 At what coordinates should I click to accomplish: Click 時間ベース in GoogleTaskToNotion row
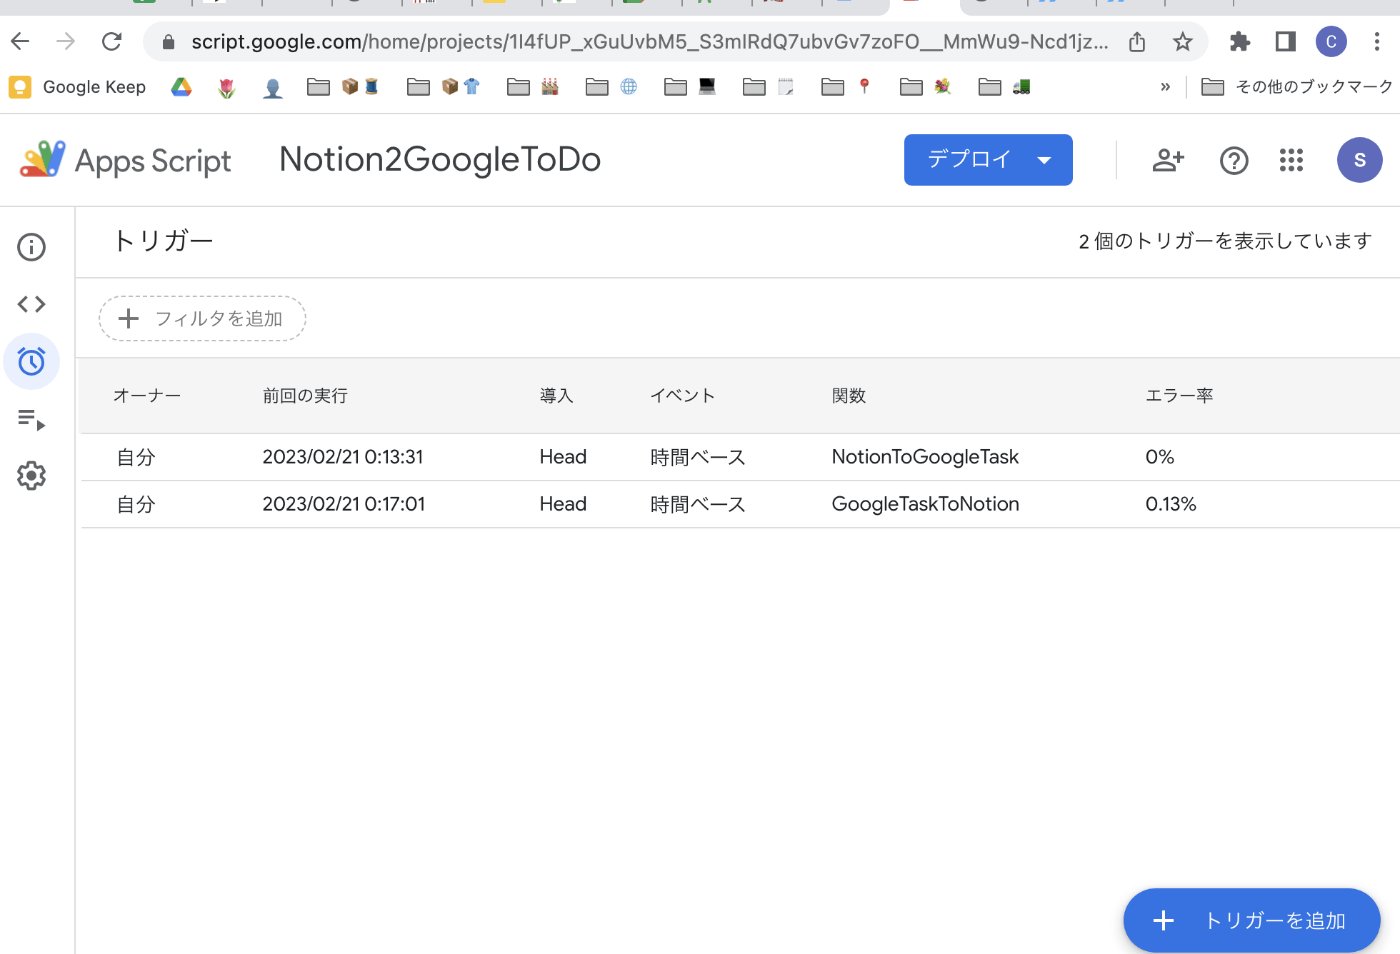[698, 504]
